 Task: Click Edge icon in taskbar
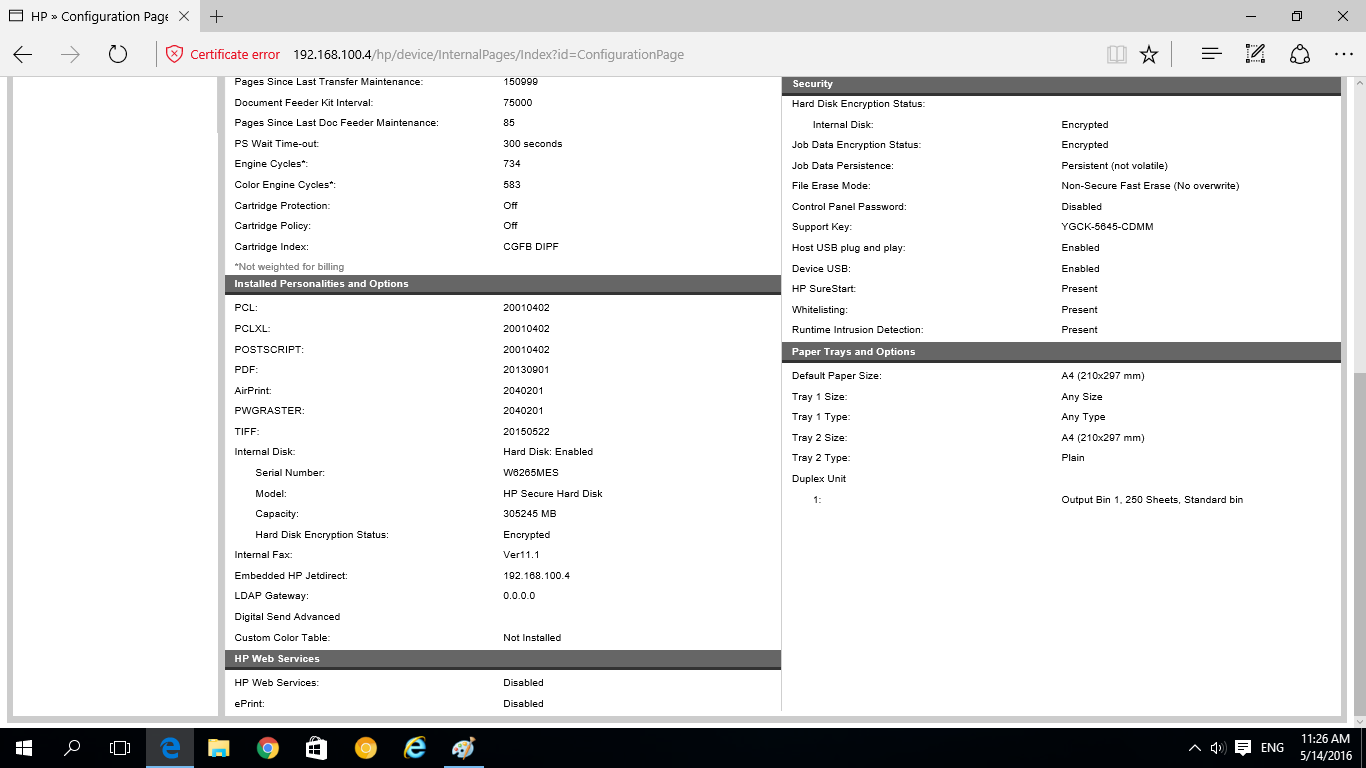click(170, 748)
